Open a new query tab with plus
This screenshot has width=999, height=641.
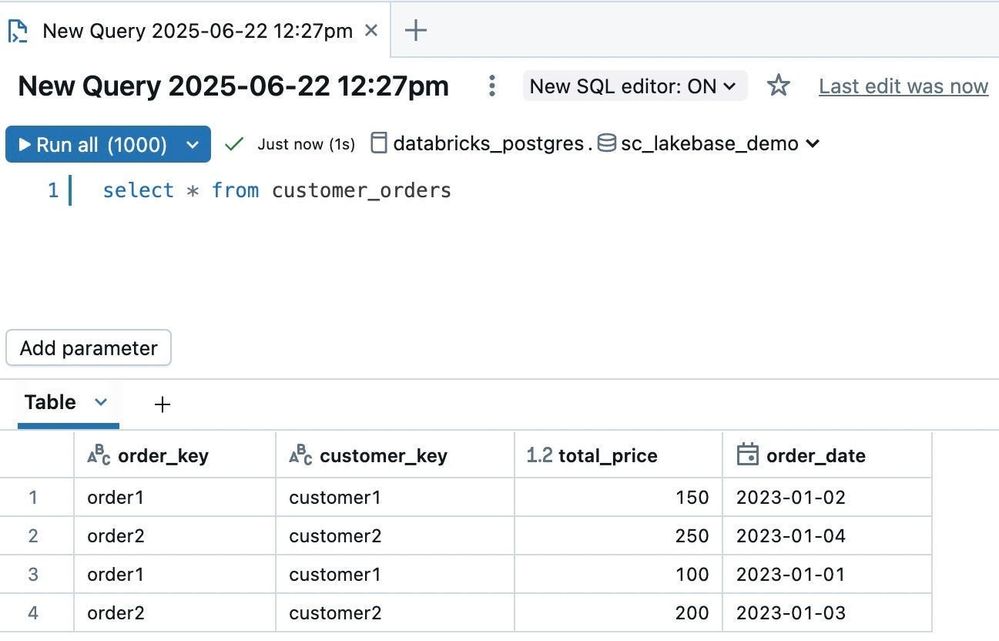(x=416, y=31)
